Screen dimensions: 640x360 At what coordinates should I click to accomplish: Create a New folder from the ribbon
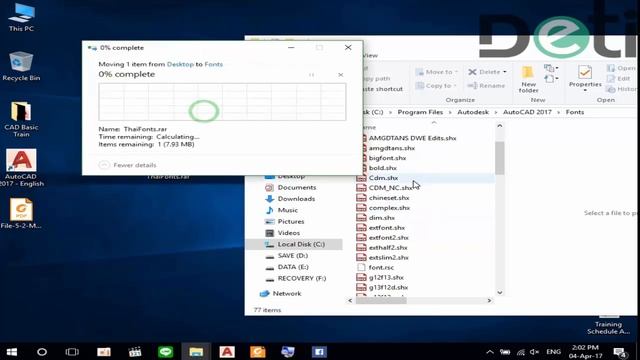click(x=528, y=79)
